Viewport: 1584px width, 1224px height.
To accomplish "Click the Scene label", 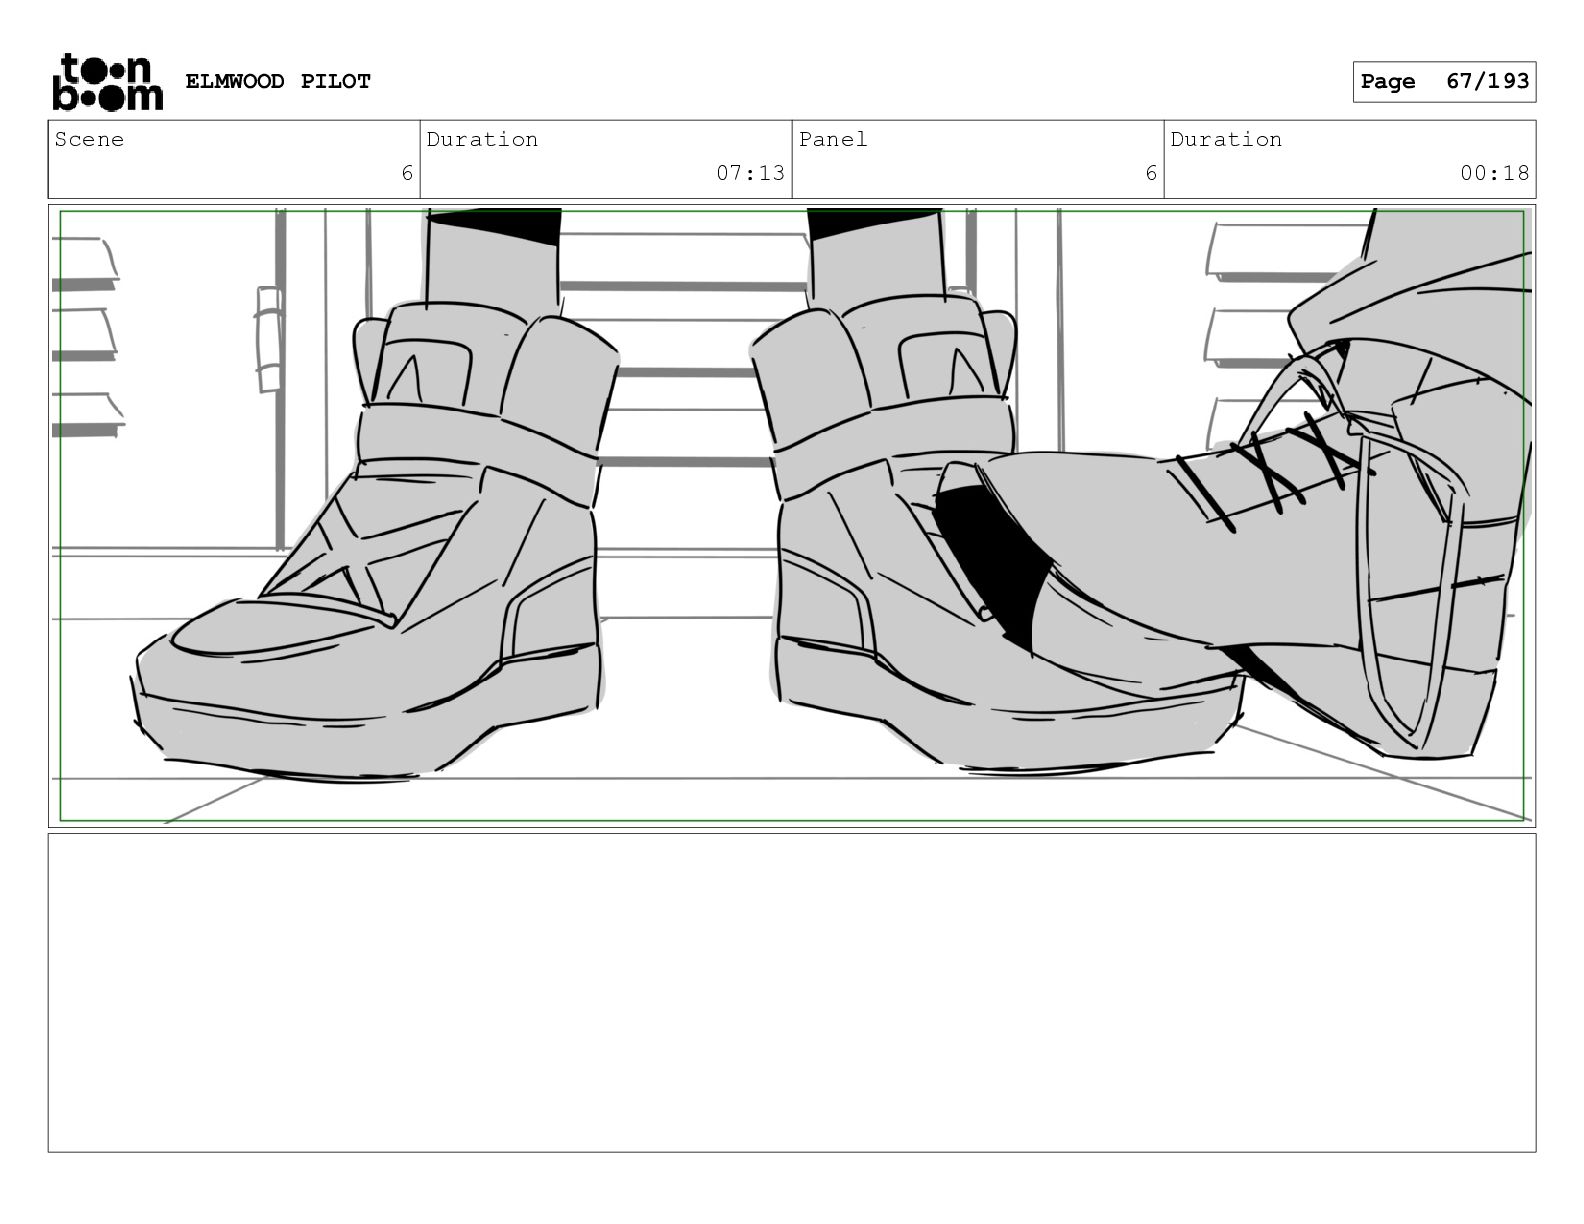I will click(89, 140).
